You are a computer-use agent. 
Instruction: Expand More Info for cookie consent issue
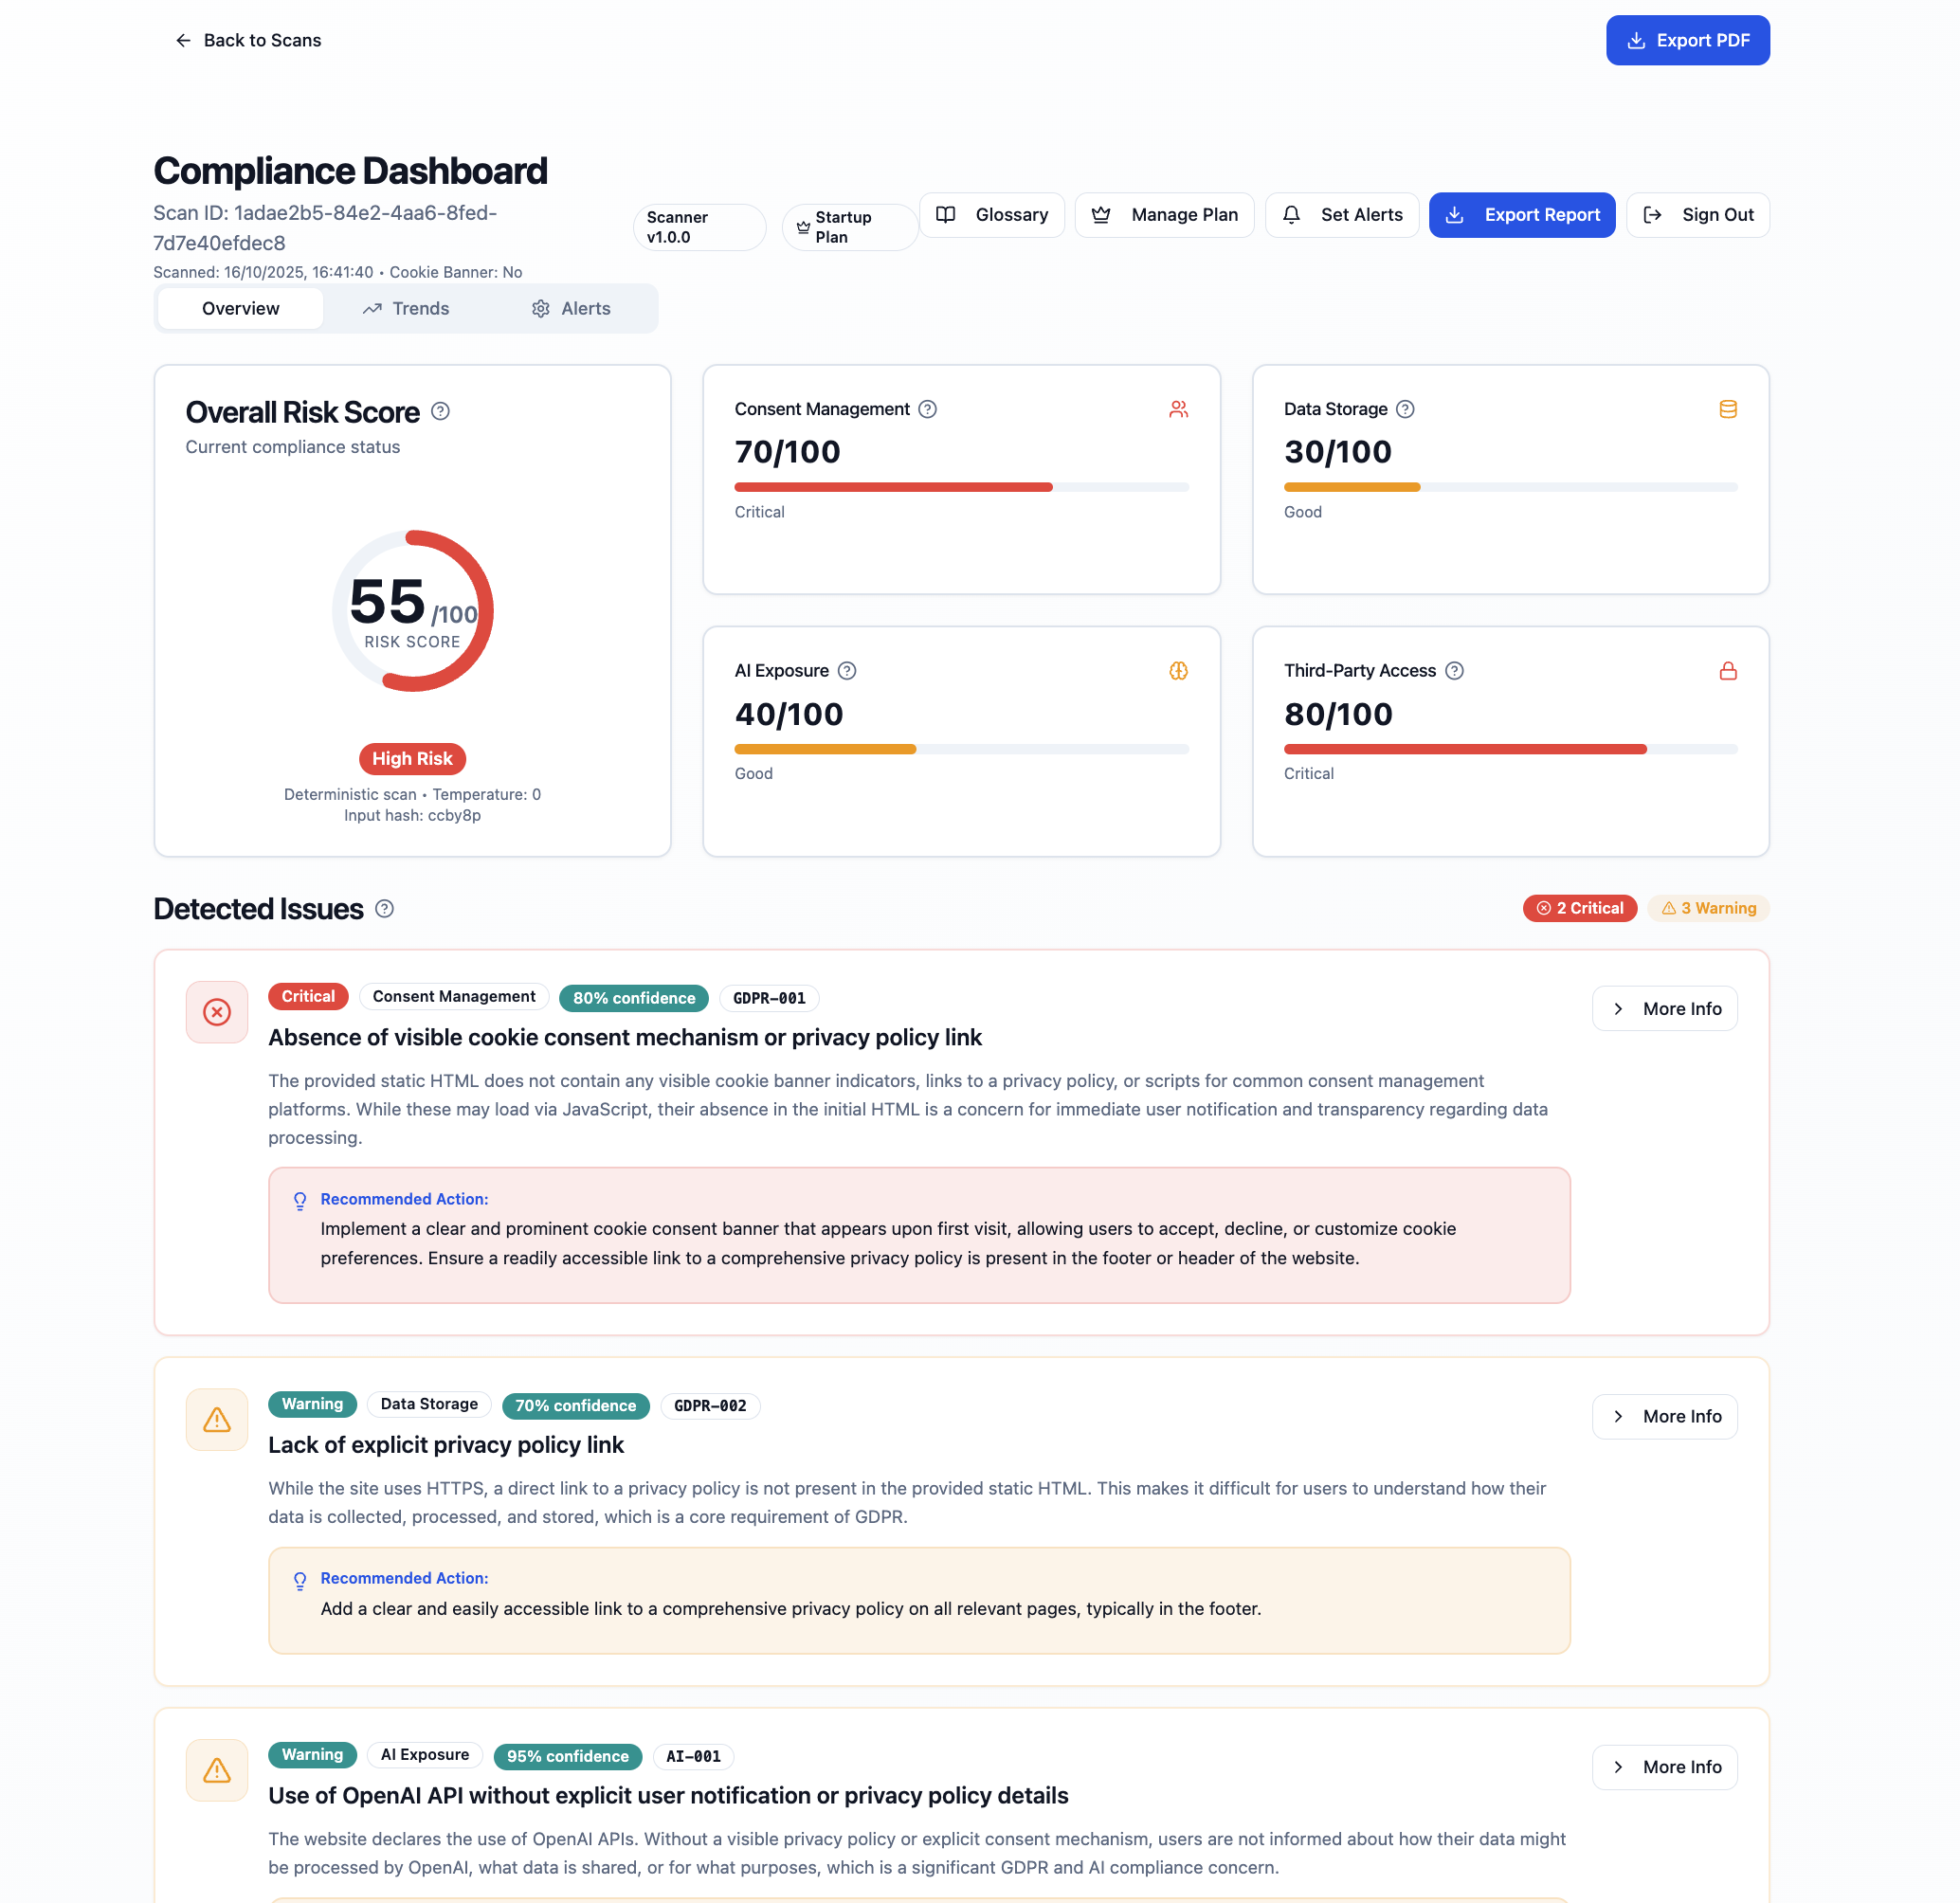tap(1664, 1009)
